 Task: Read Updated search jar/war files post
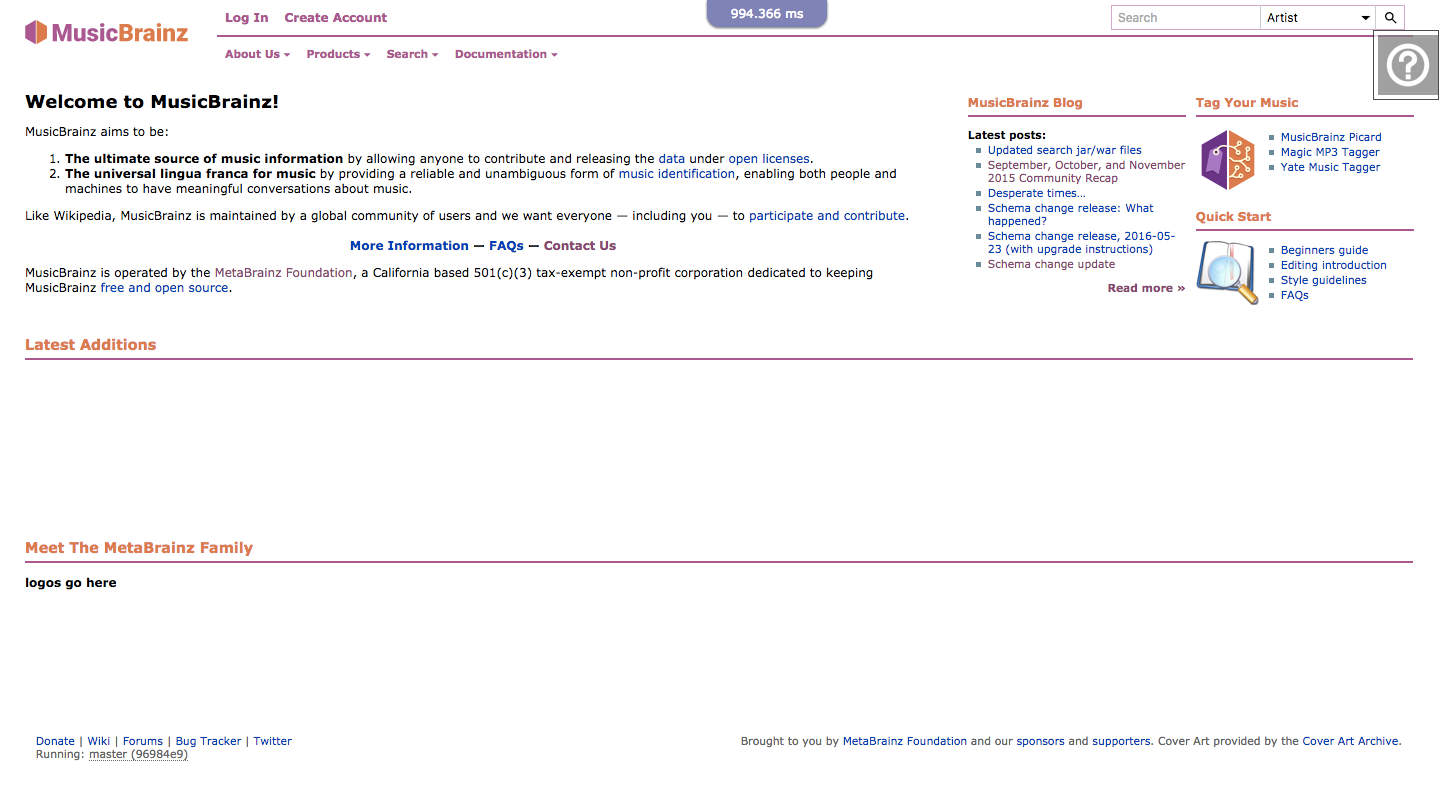coord(1064,150)
